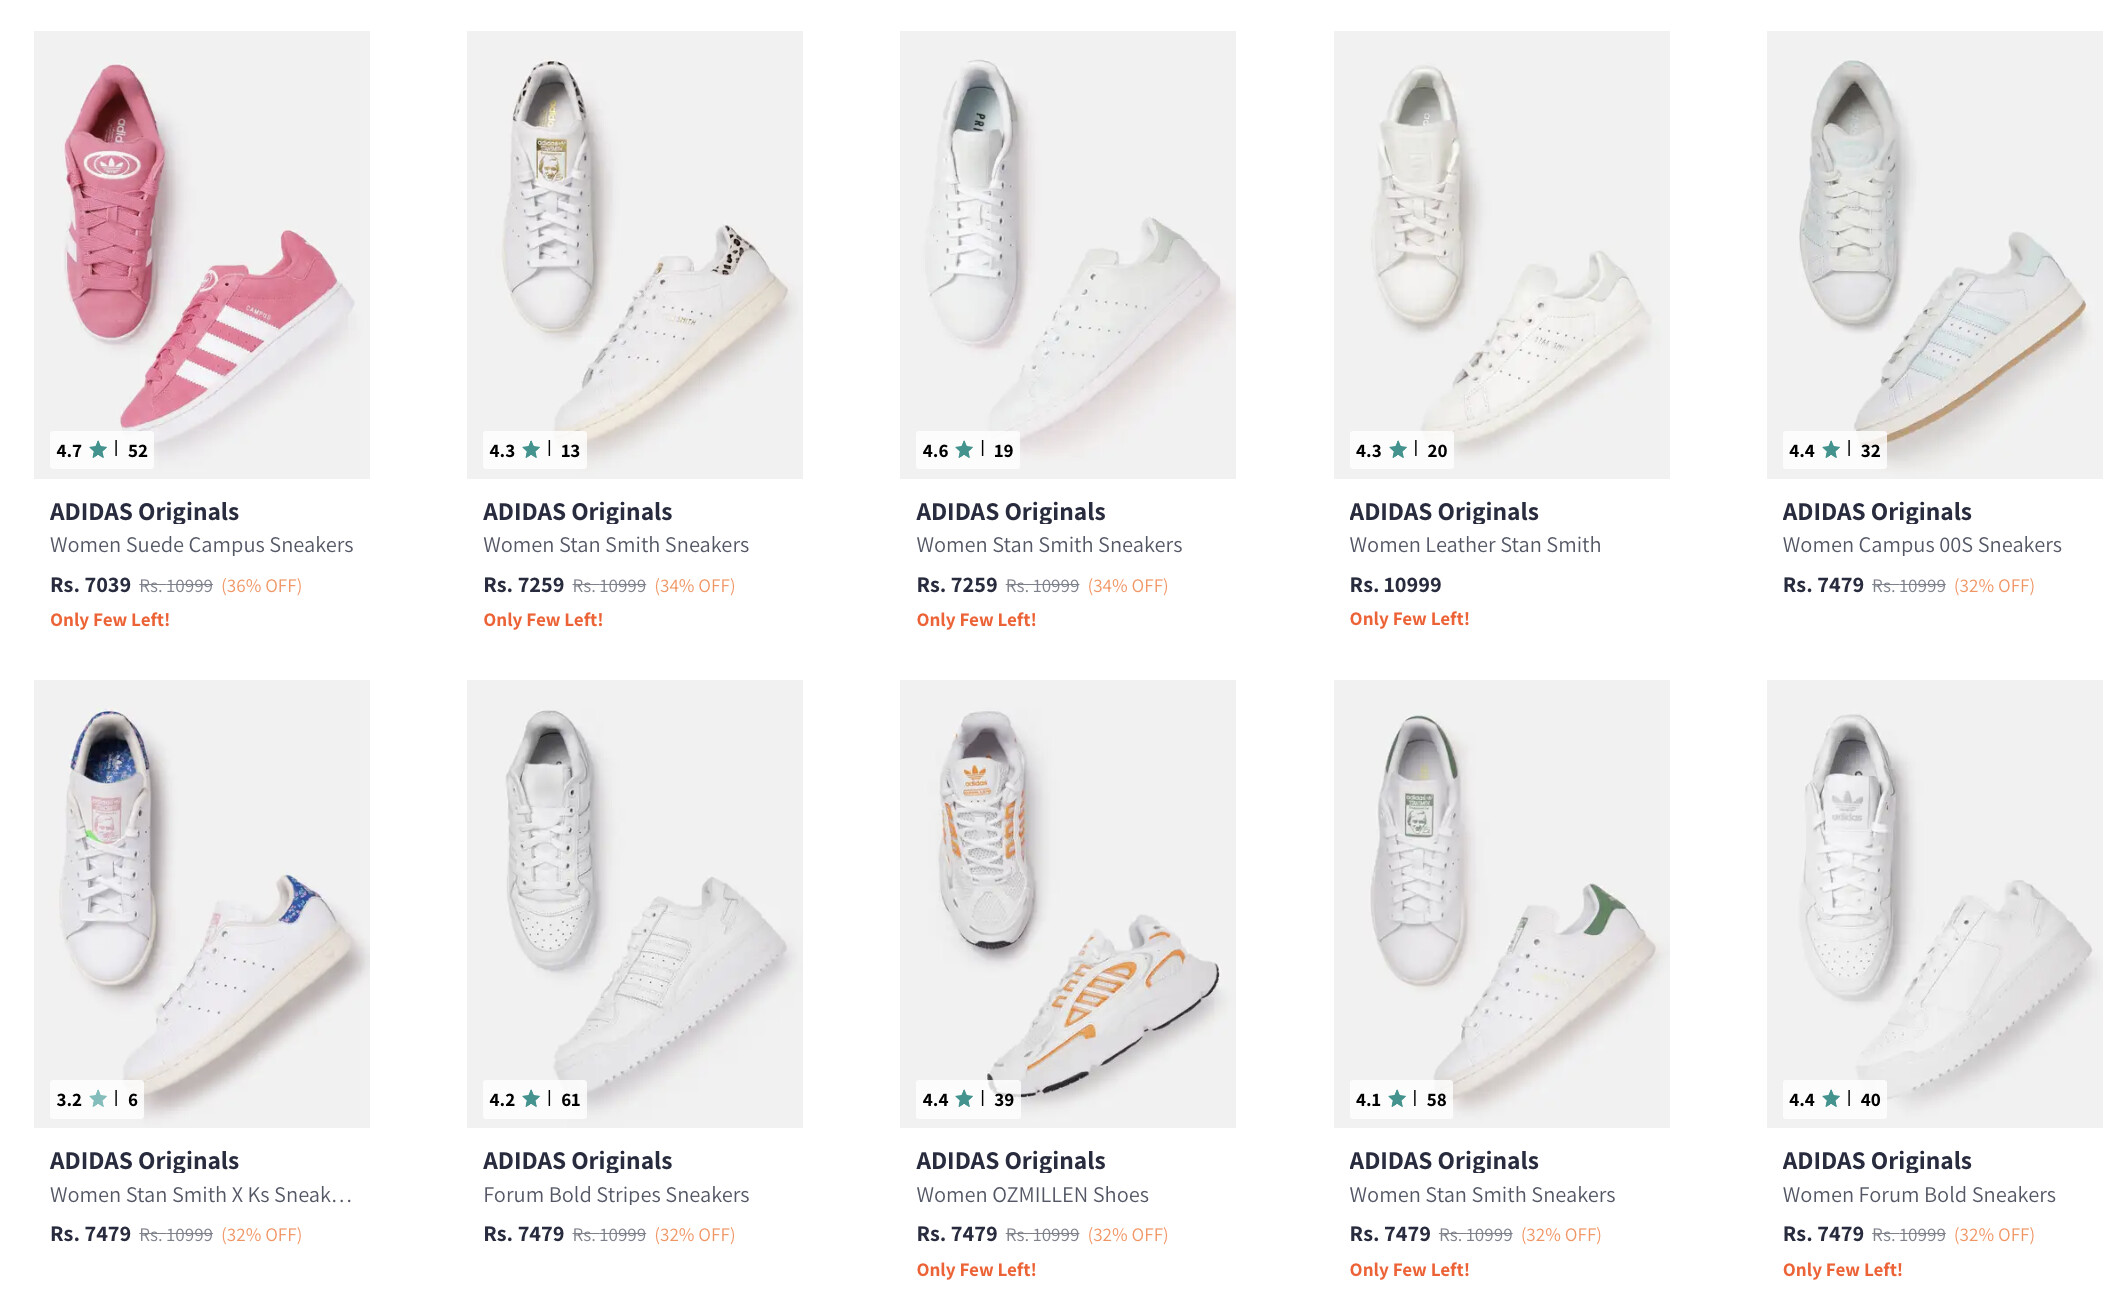The image size is (2124, 1304).
Task: Click the 3.2 star rating badge
Action: [x=96, y=1099]
